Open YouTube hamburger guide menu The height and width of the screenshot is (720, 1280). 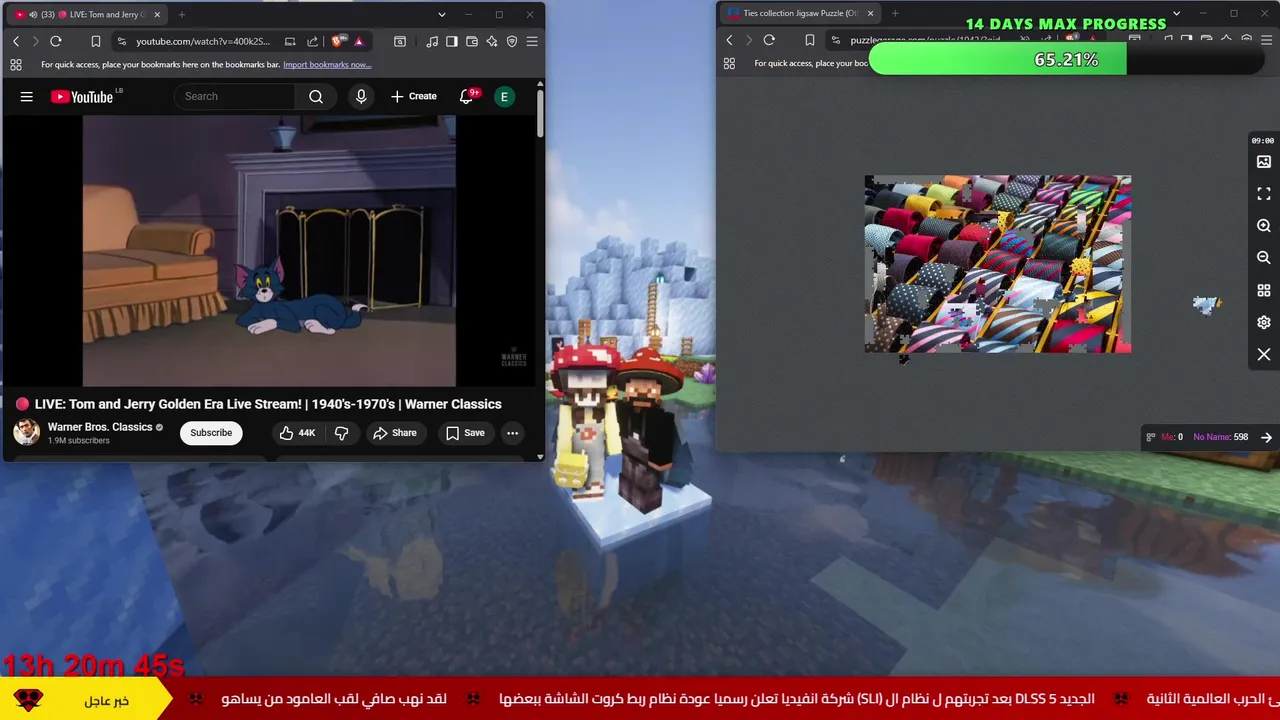(x=27, y=96)
